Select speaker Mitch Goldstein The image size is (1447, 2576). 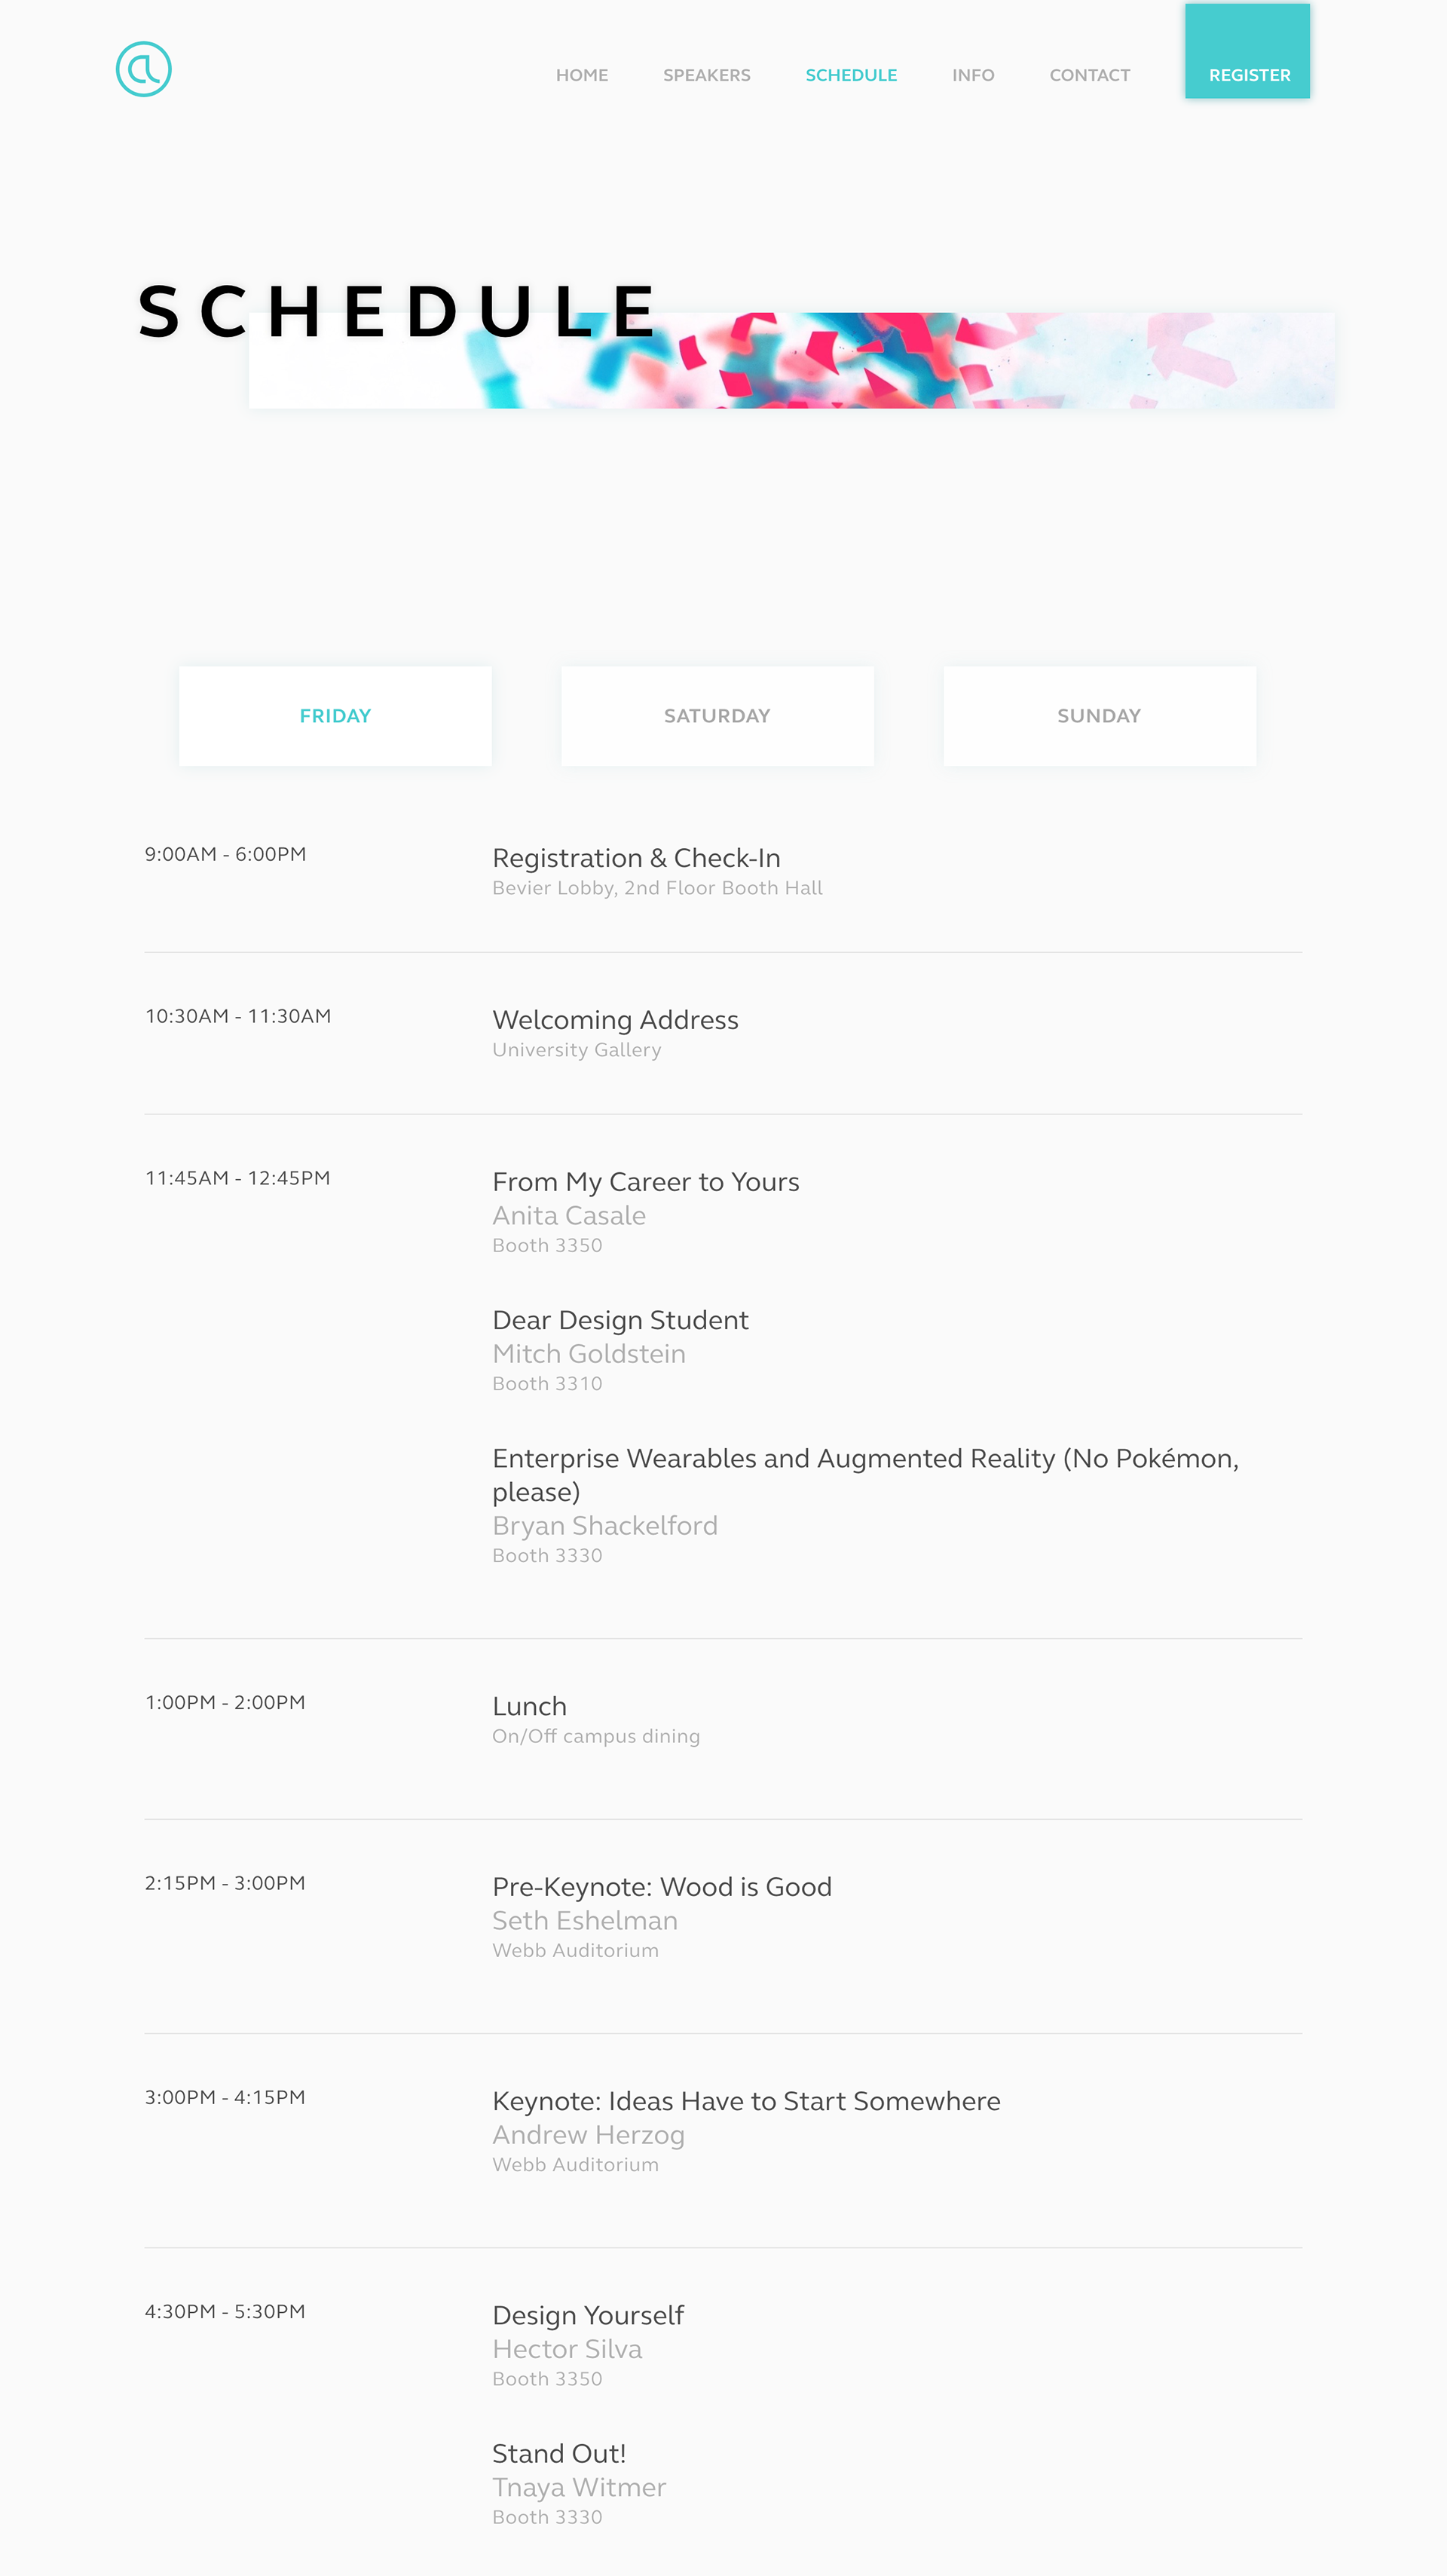[588, 1353]
